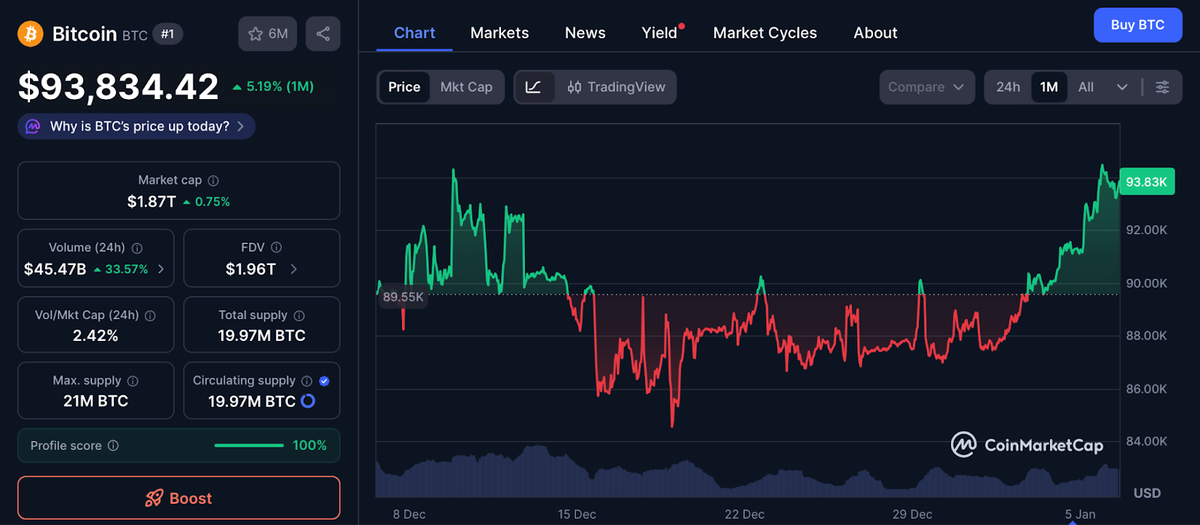Click the verified badge beside Circulating supply
Screen dimensions: 1200x525
[x=324, y=381]
